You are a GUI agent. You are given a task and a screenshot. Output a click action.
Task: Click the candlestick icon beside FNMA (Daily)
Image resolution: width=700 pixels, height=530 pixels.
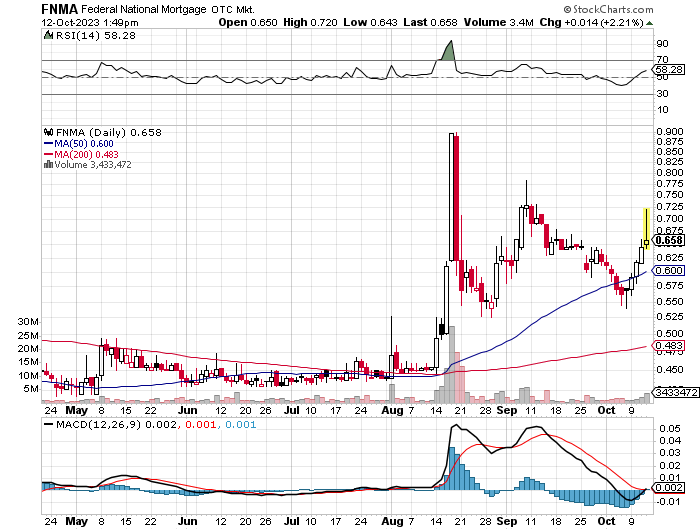pos(48,132)
